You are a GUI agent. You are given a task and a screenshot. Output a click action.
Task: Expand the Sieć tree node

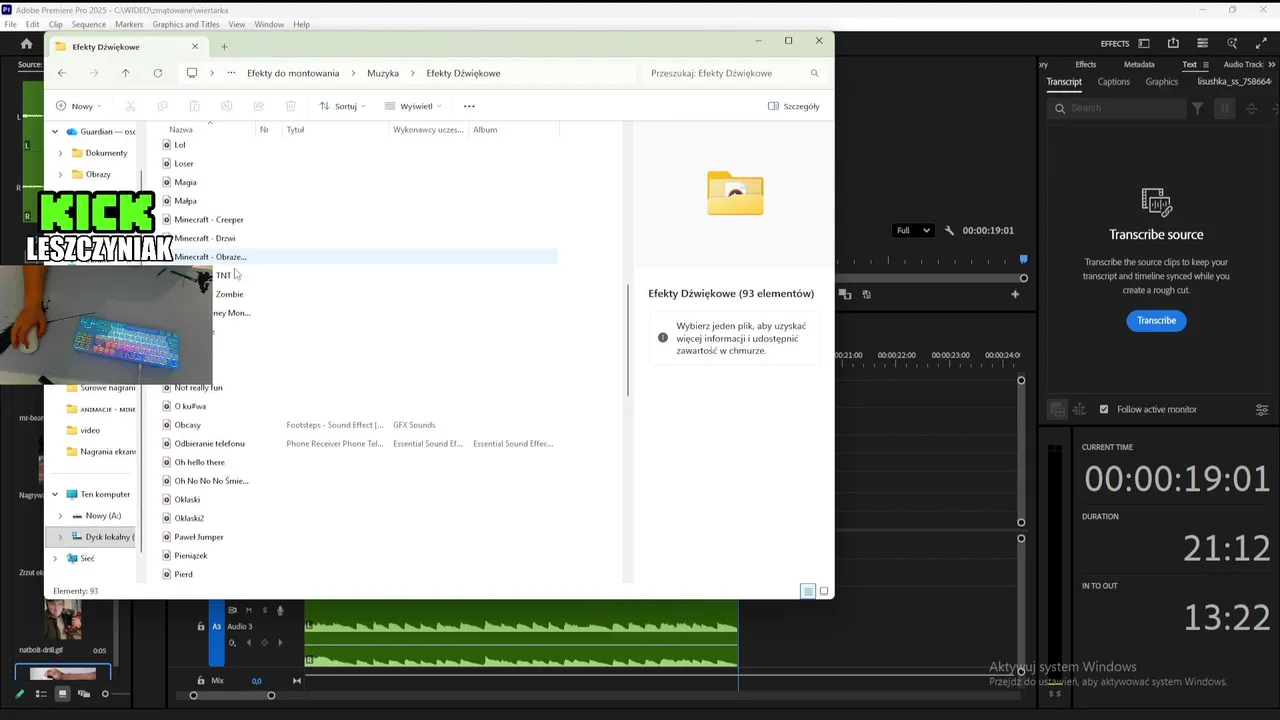[55, 558]
